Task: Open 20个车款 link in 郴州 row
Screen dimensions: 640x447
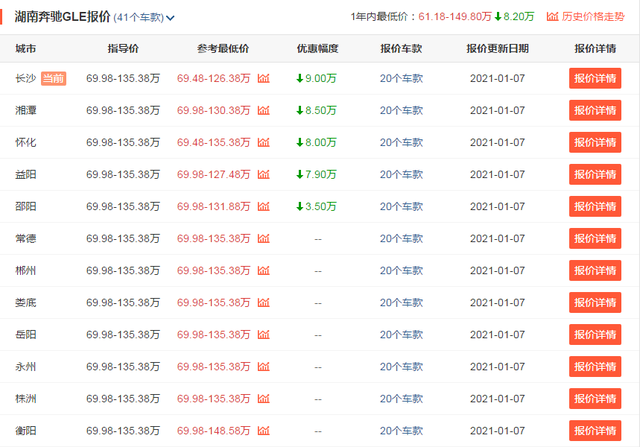Action: pyautogui.click(x=401, y=270)
